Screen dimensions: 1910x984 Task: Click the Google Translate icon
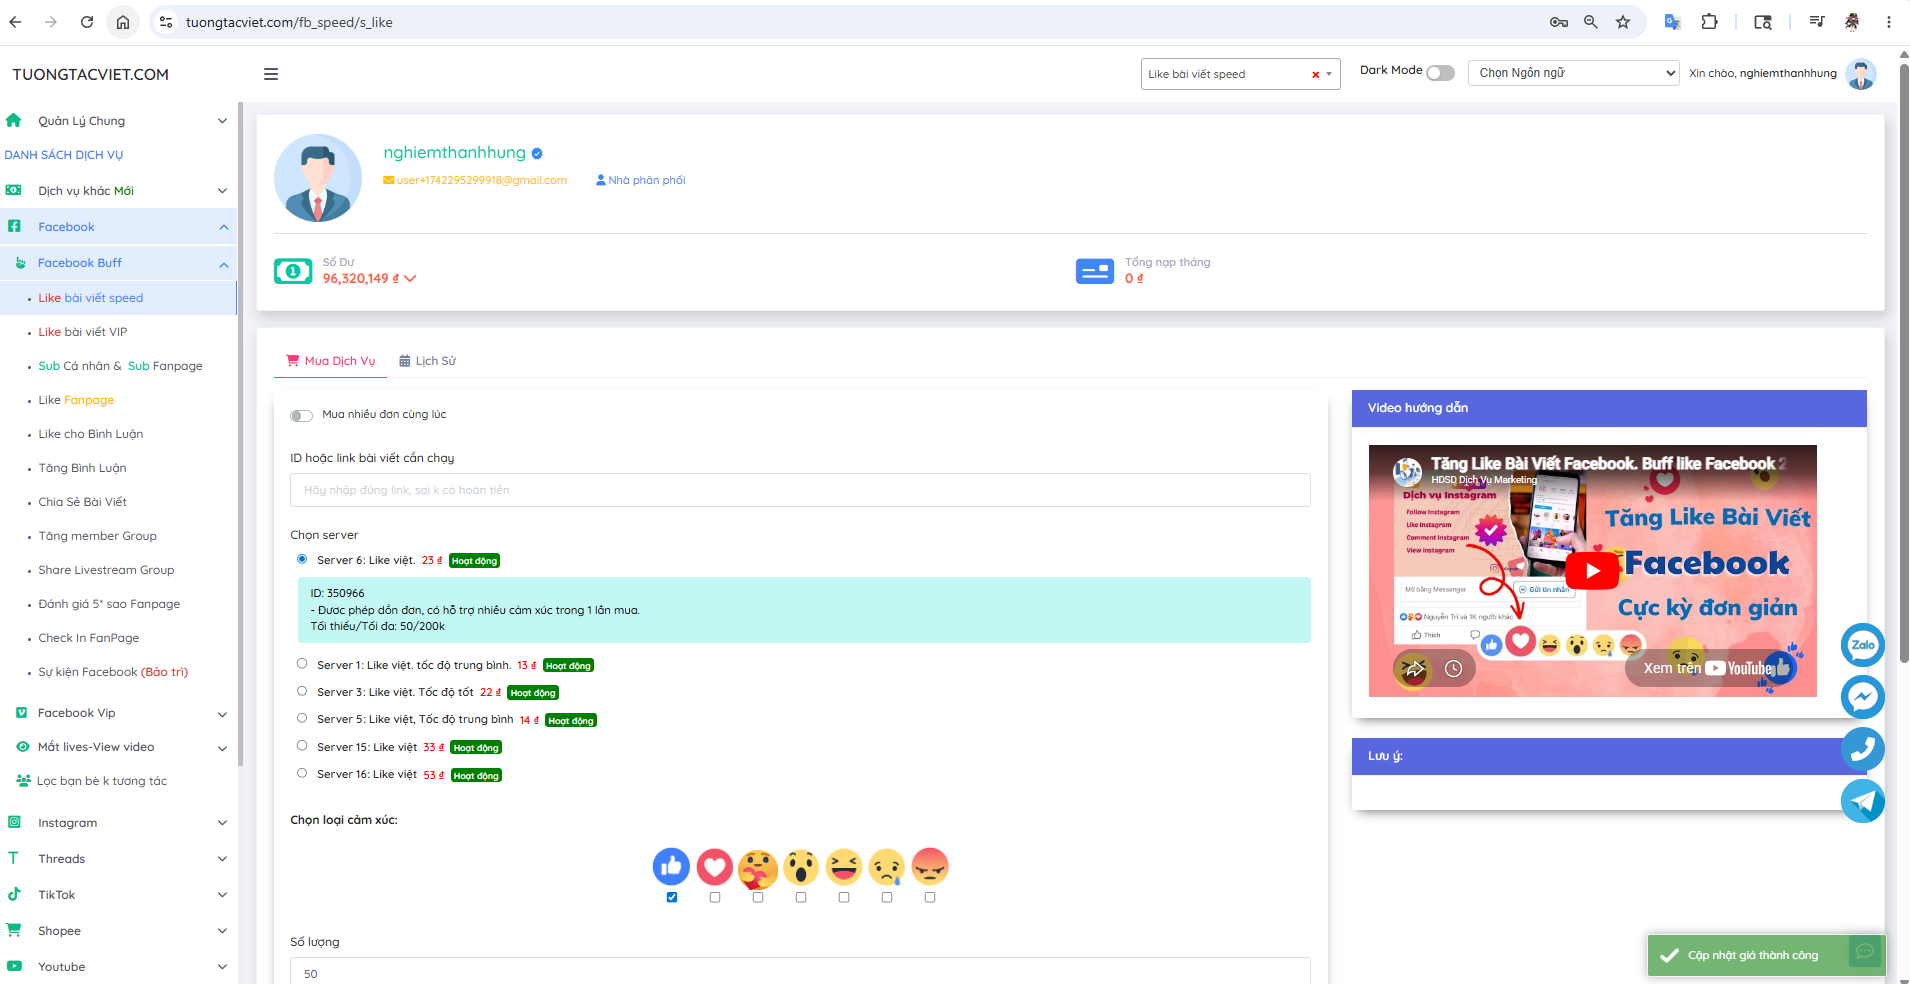(x=1671, y=22)
